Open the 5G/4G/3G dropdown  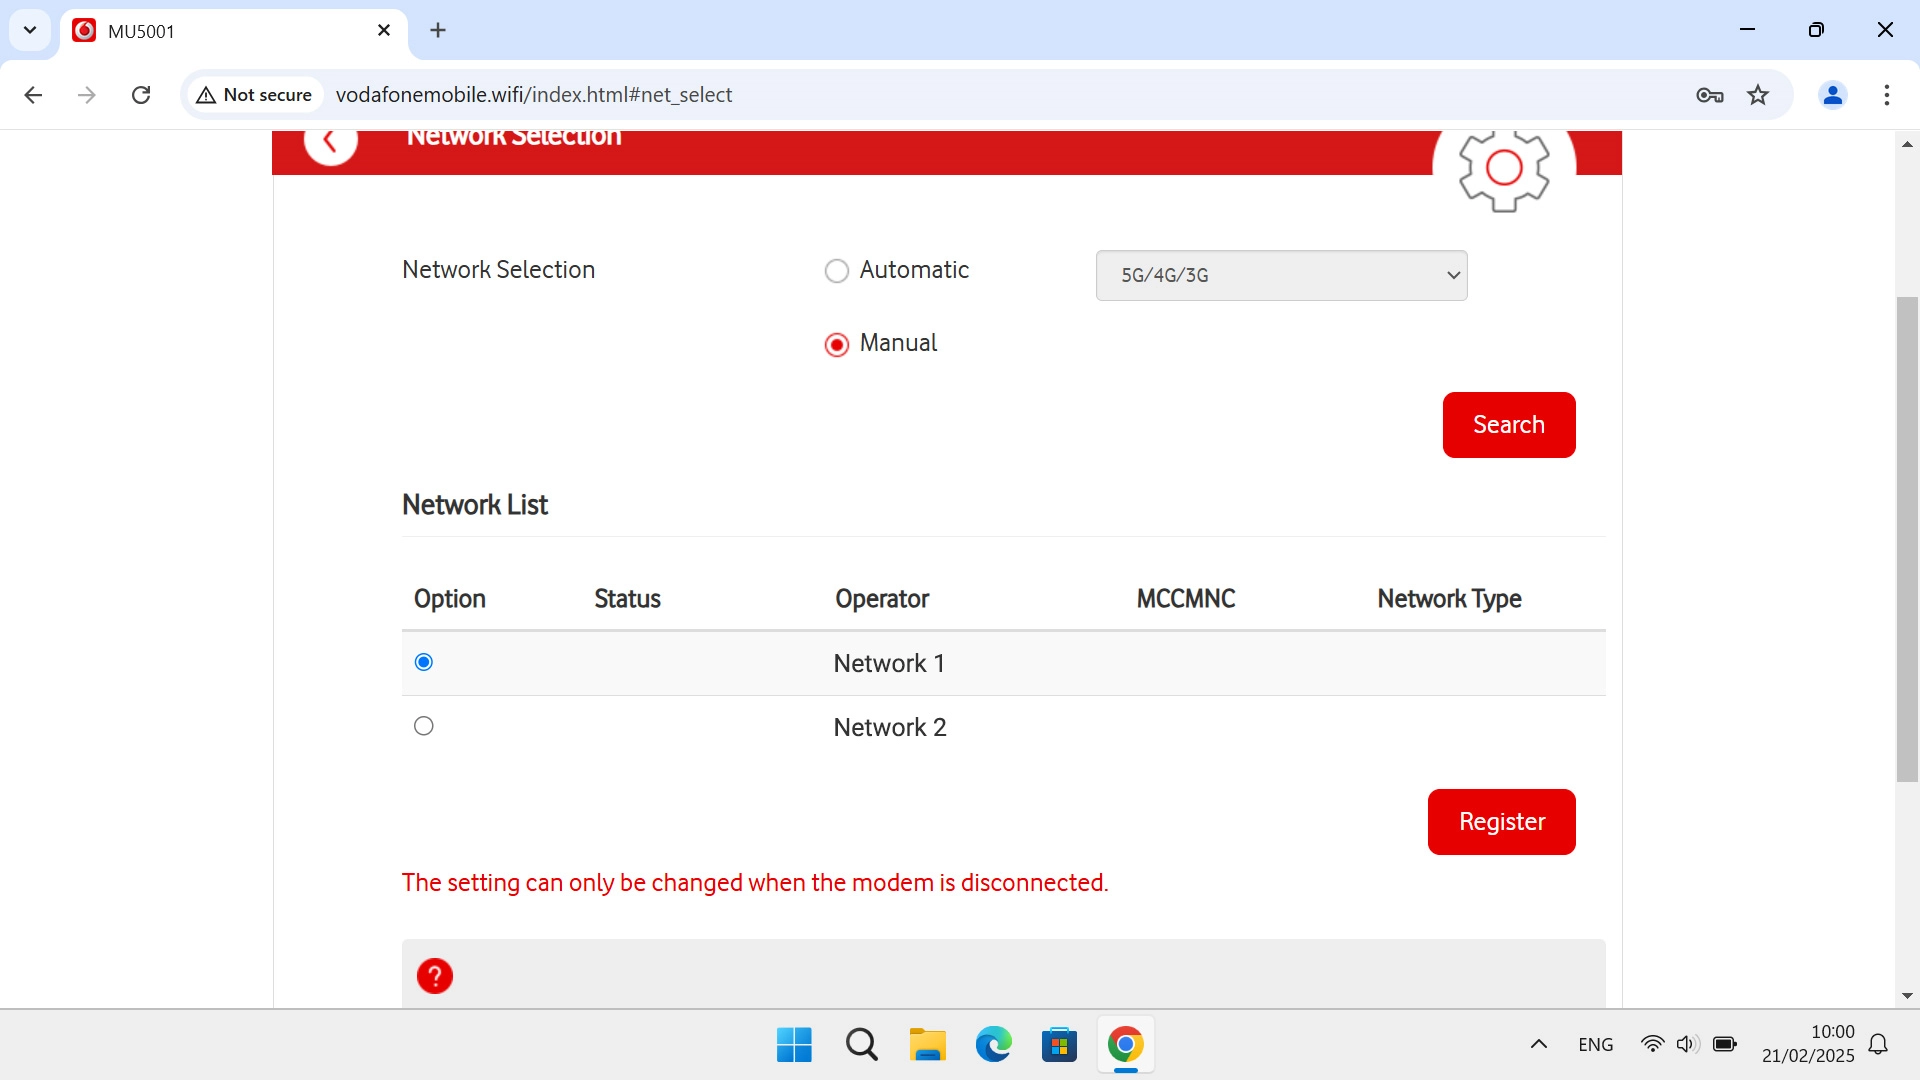pyautogui.click(x=1281, y=275)
